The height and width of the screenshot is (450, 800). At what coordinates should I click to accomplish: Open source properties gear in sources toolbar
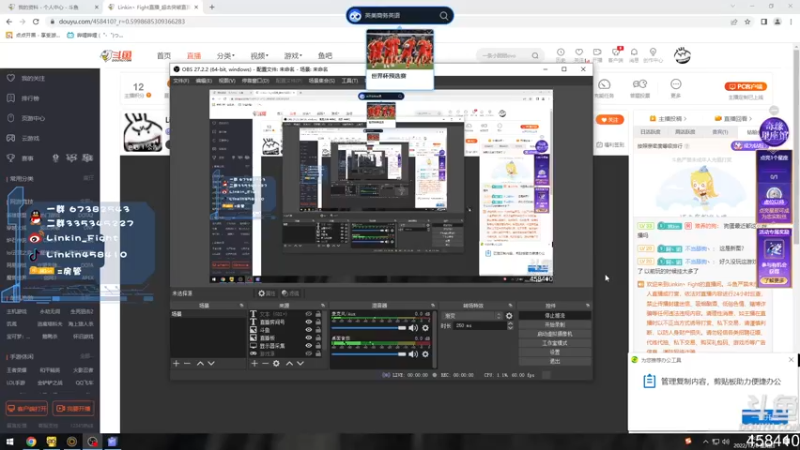point(276,363)
